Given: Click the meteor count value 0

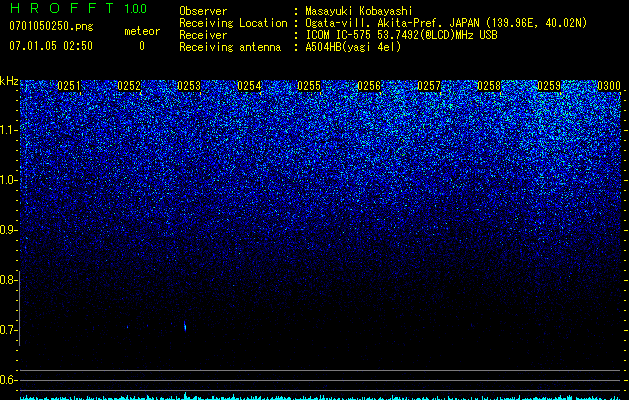Looking at the screenshot, I should [x=142, y=46].
